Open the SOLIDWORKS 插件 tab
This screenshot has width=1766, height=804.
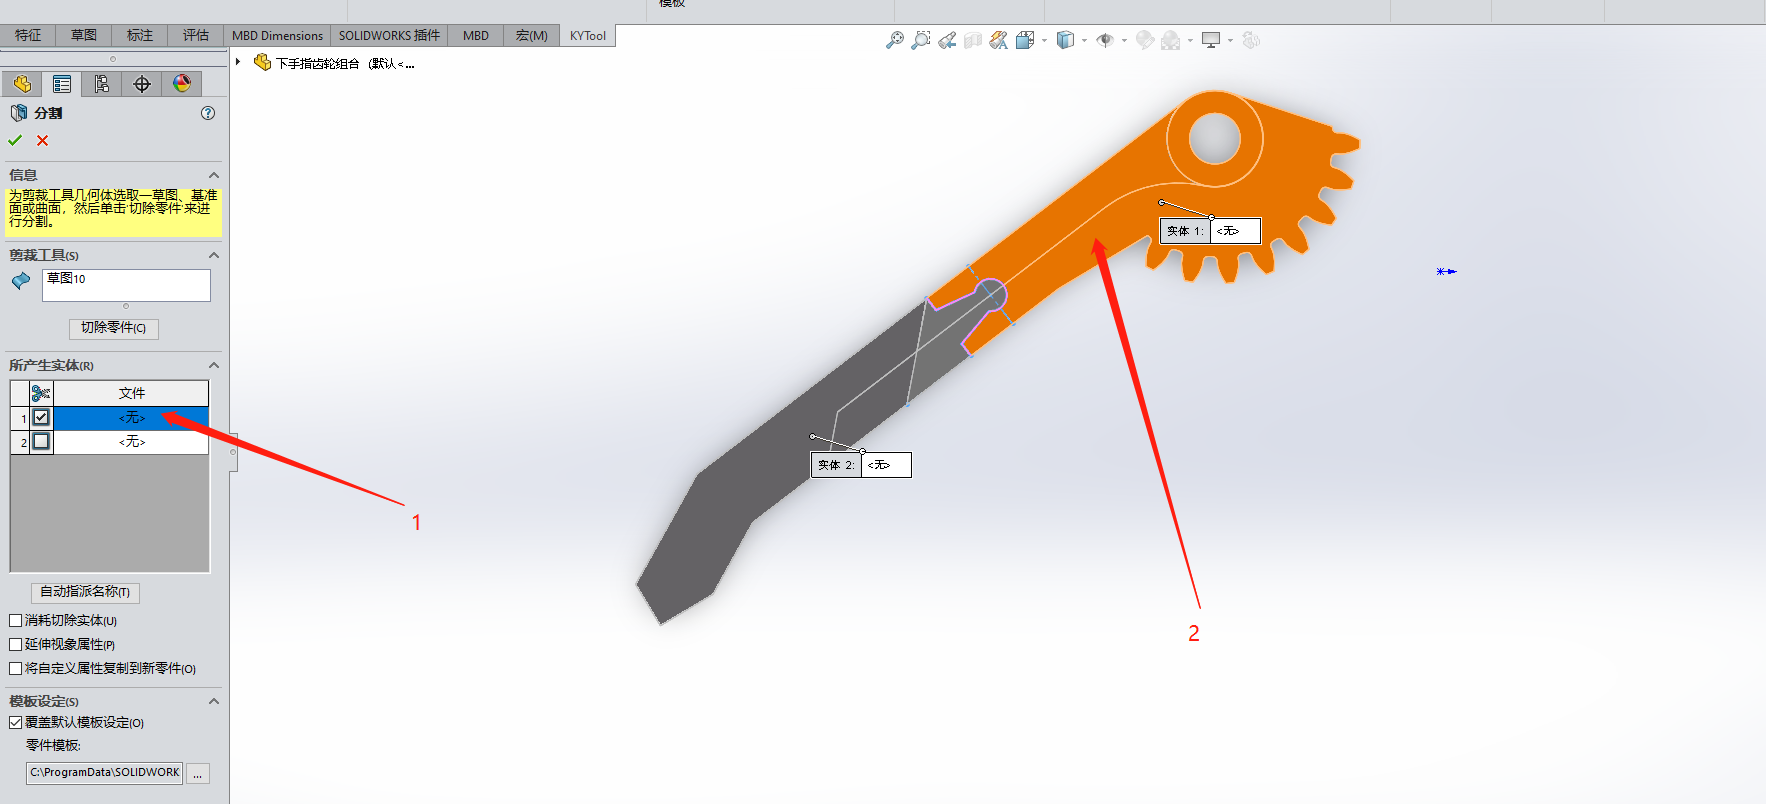tap(389, 35)
